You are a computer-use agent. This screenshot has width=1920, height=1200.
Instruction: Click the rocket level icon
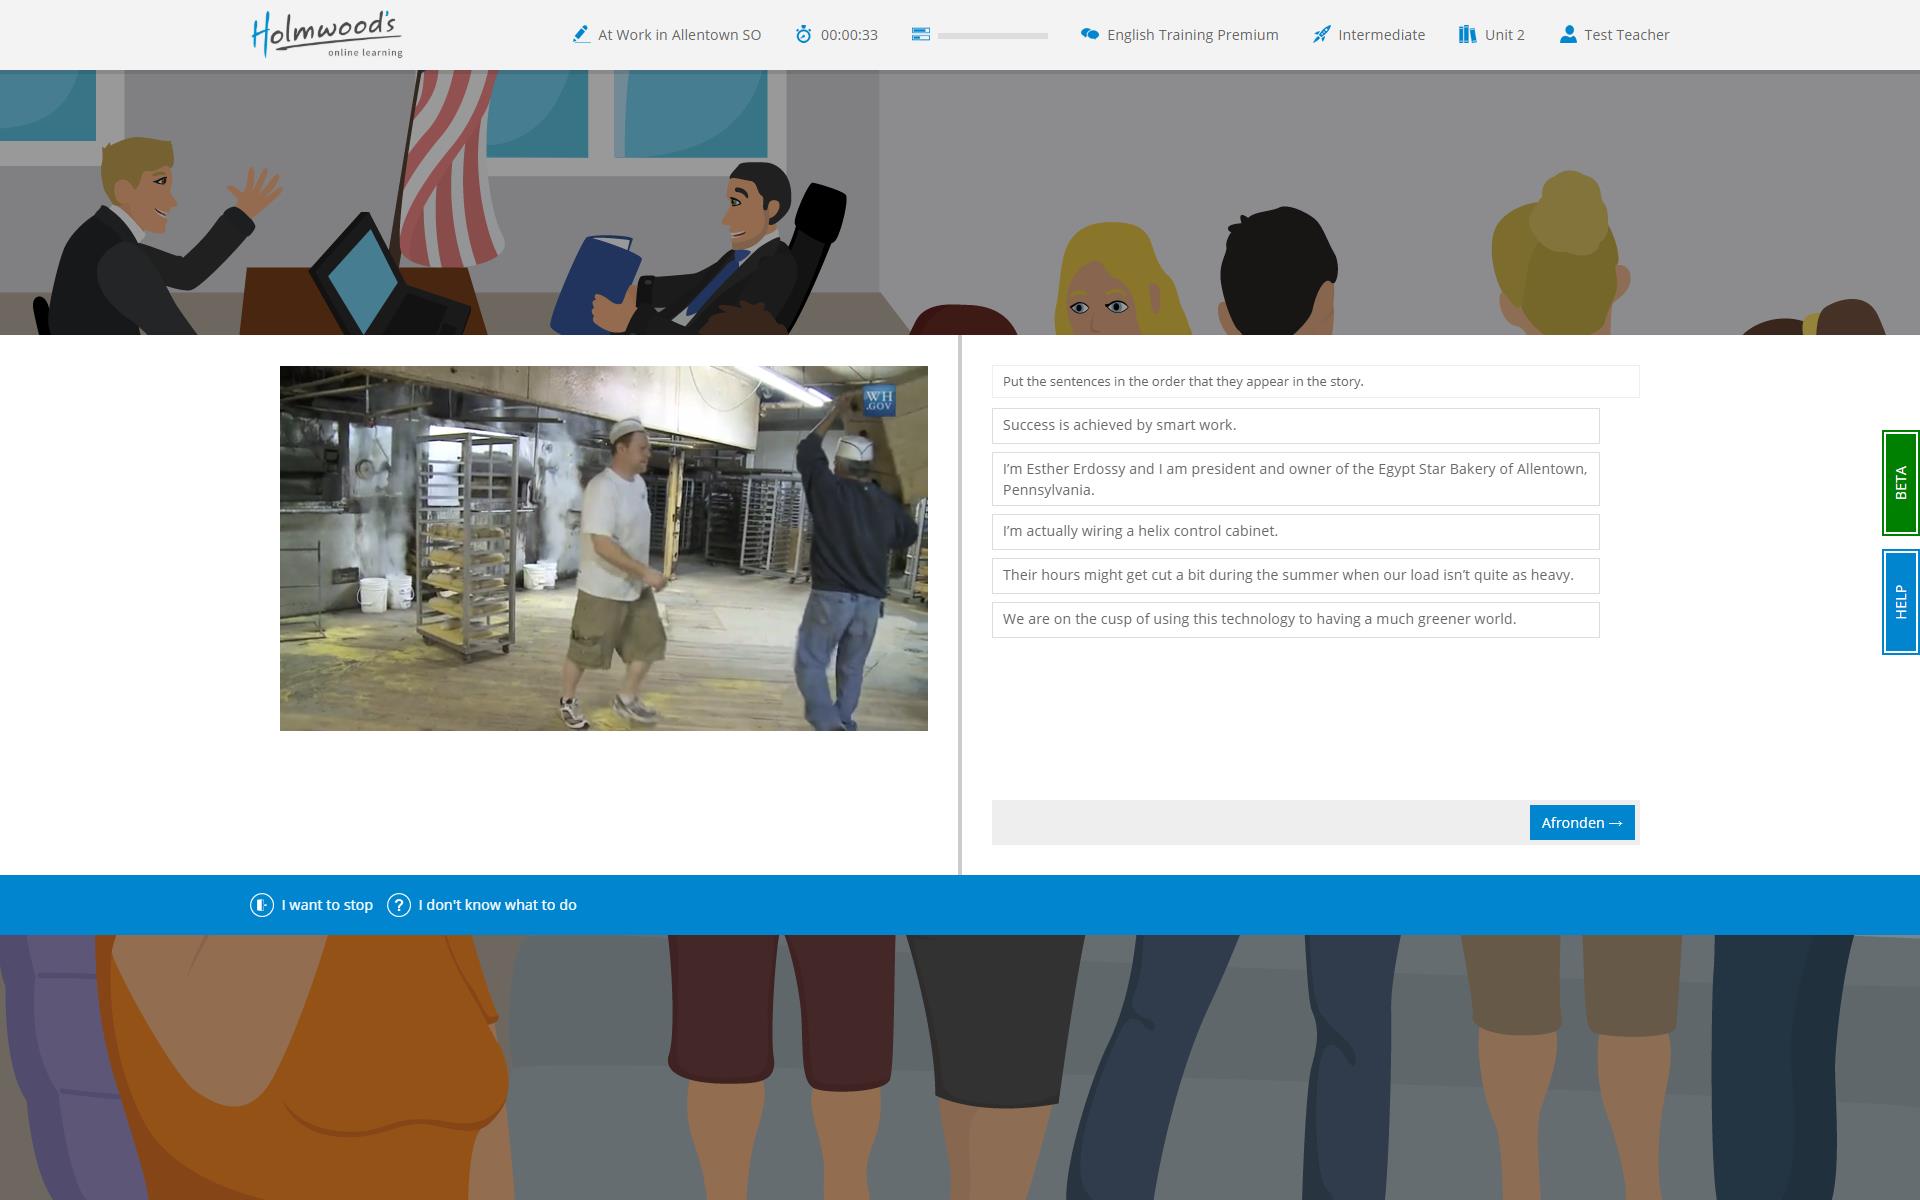pyautogui.click(x=1321, y=35)
